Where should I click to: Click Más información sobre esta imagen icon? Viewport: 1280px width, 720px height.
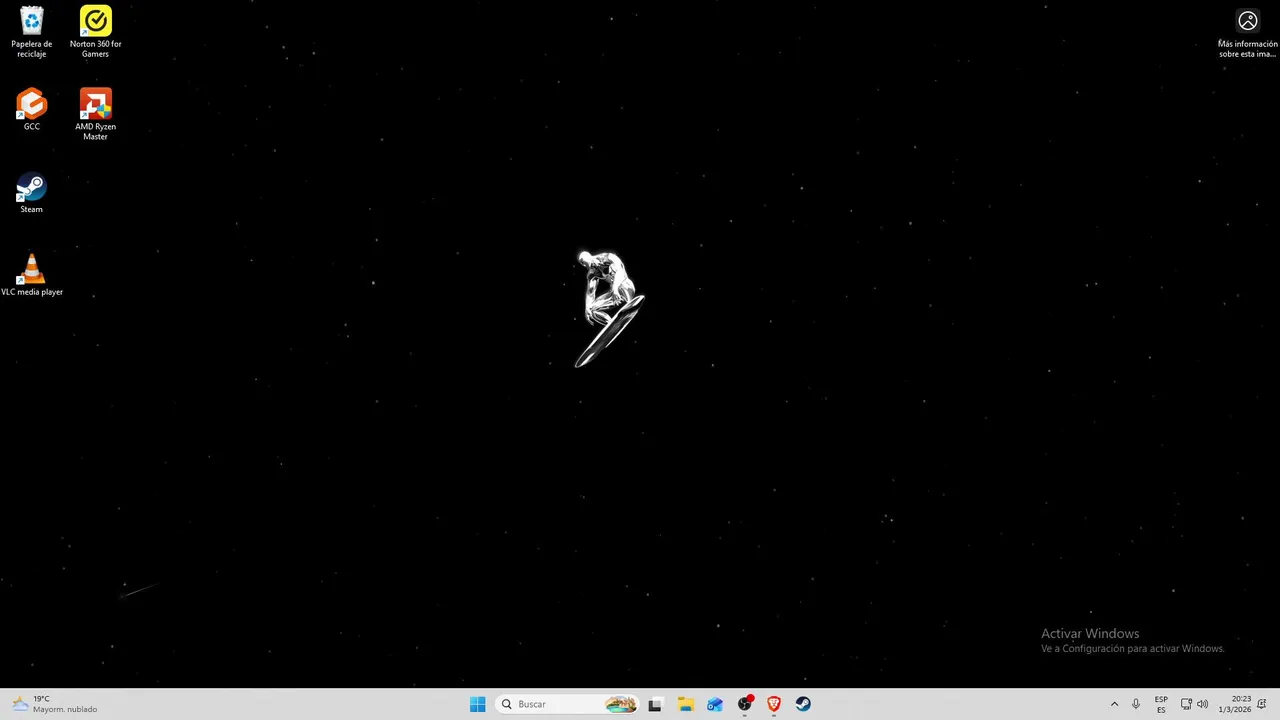[1247, 32]
